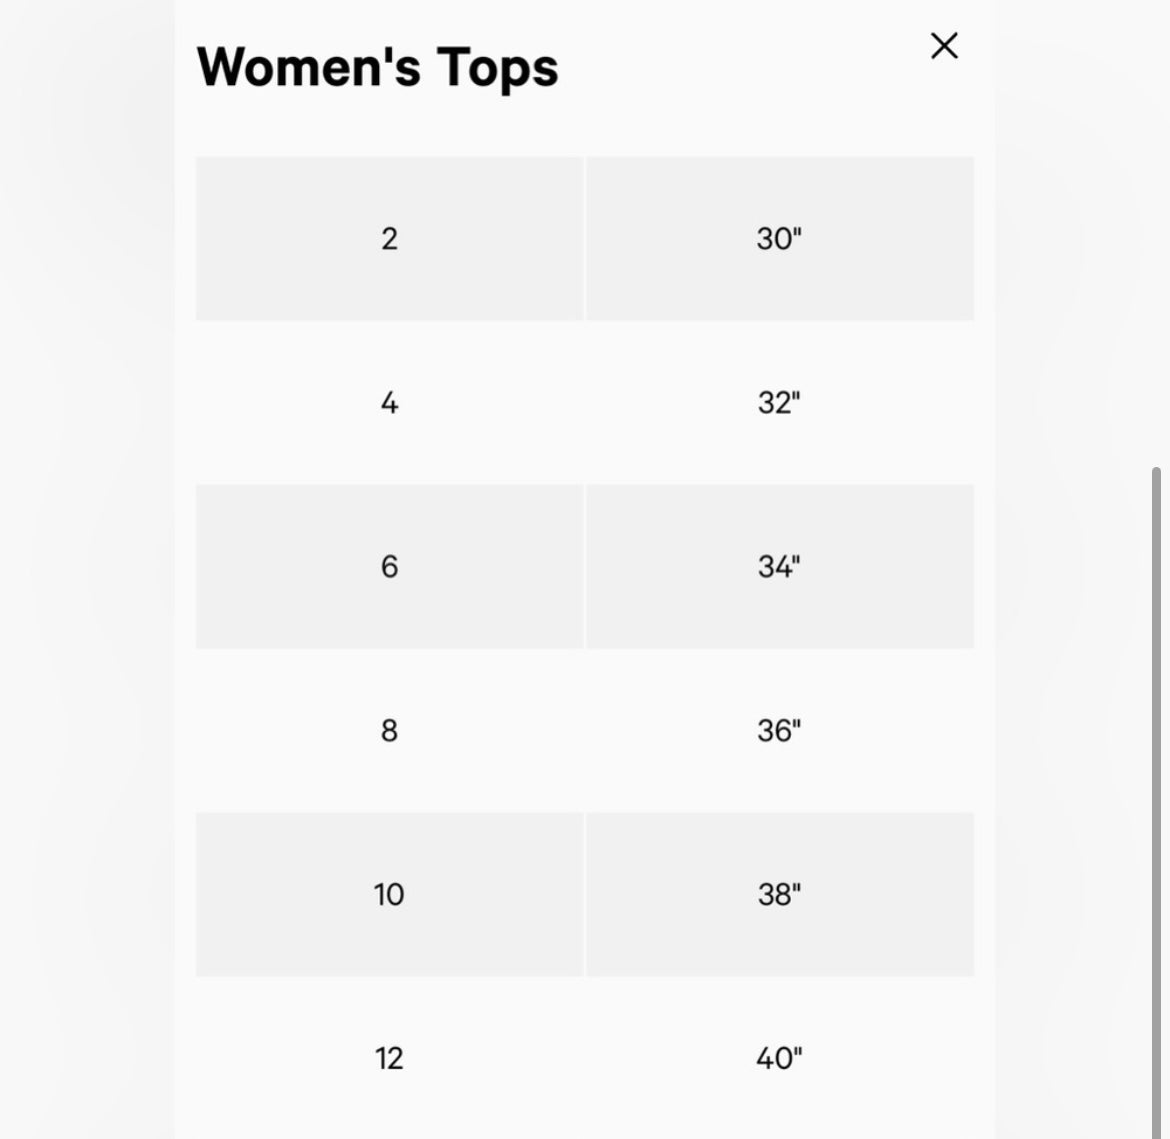The width and height of the screenshot is (1170, 1139).
Task: Select the 38" measurement cell
Action: [x=779, y=895]
